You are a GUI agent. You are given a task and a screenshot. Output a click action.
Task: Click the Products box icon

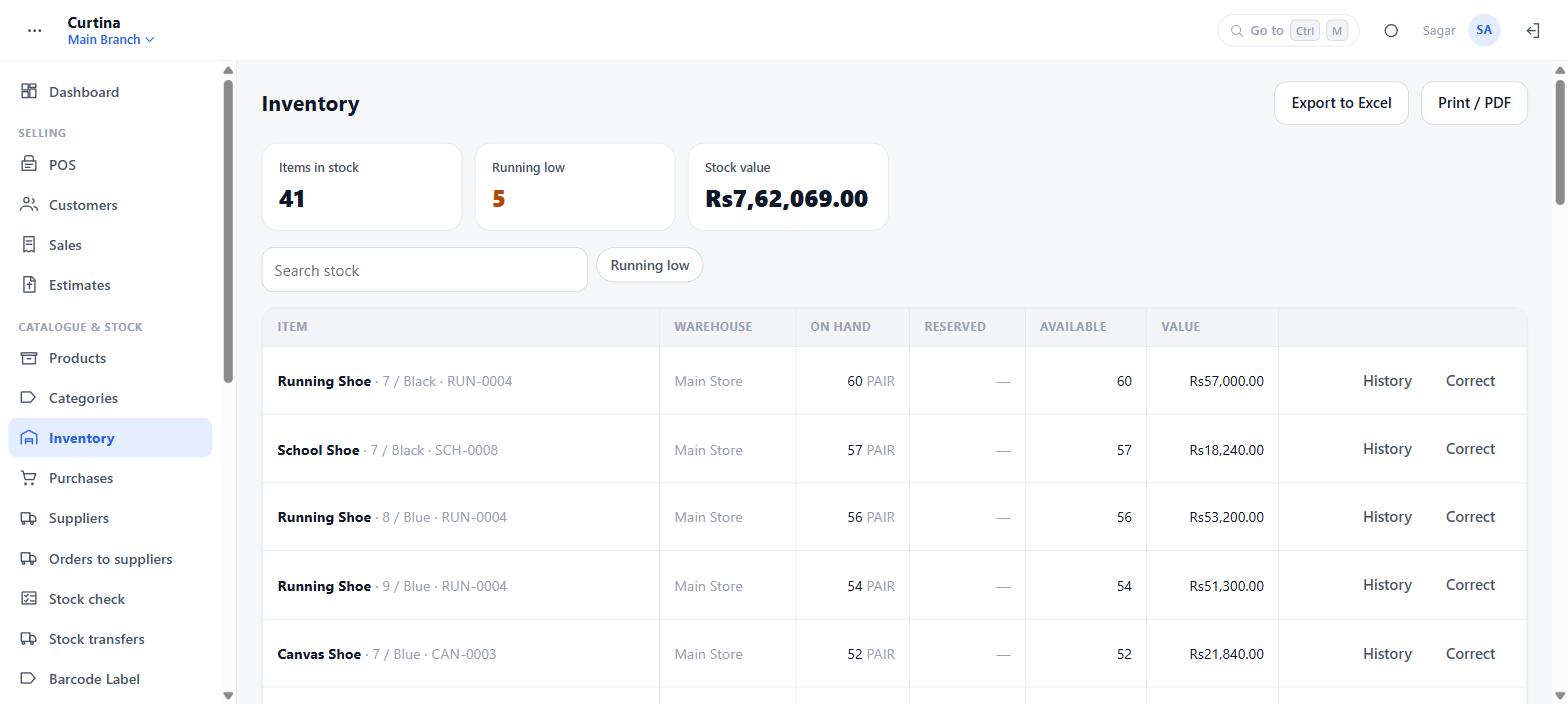click(x=29, y=358)
